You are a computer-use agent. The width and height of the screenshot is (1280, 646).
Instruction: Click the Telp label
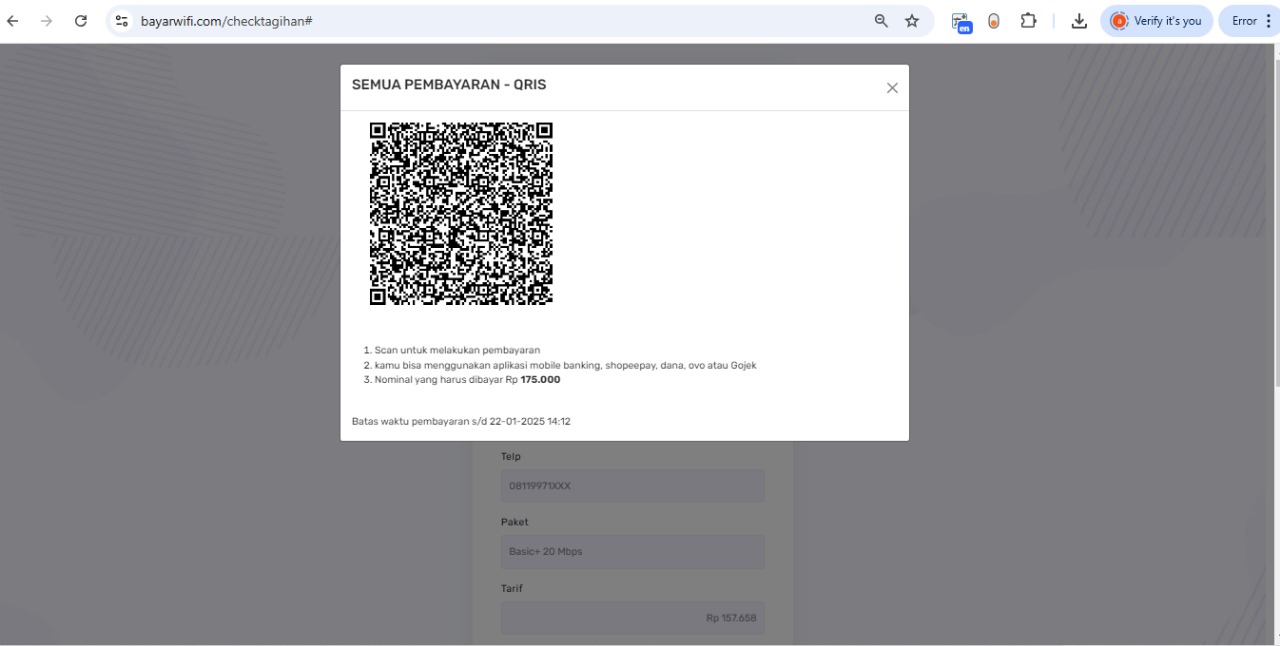(511, 457)
